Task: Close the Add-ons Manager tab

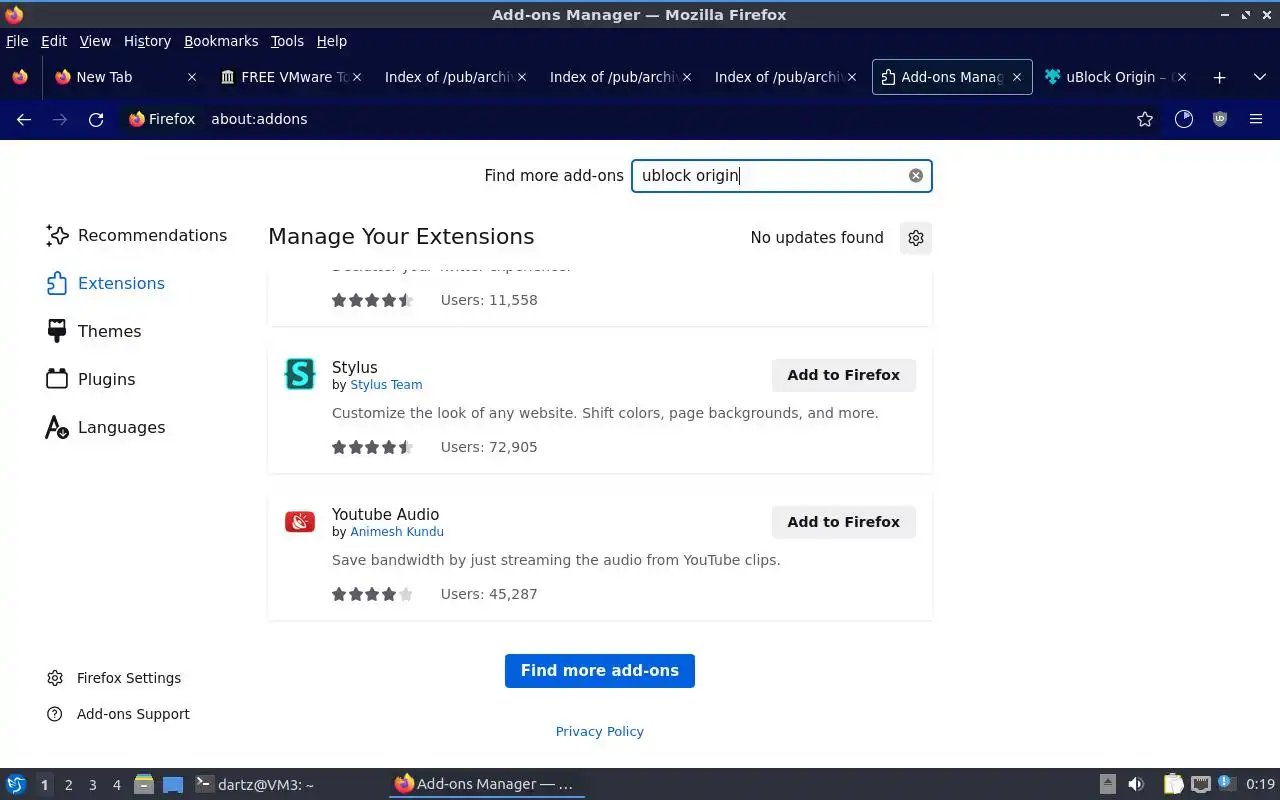Action: click(1017, 77)
